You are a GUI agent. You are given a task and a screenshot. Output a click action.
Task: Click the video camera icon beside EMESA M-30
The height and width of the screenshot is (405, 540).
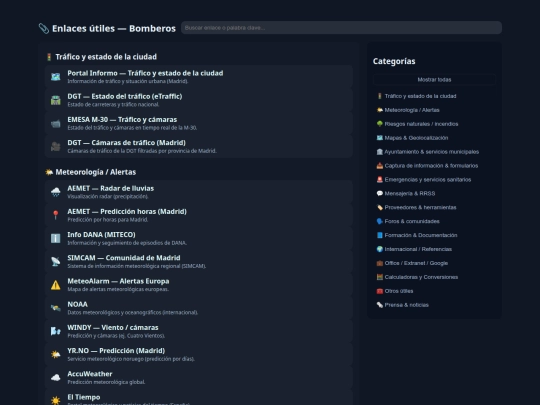coord(55,123)
